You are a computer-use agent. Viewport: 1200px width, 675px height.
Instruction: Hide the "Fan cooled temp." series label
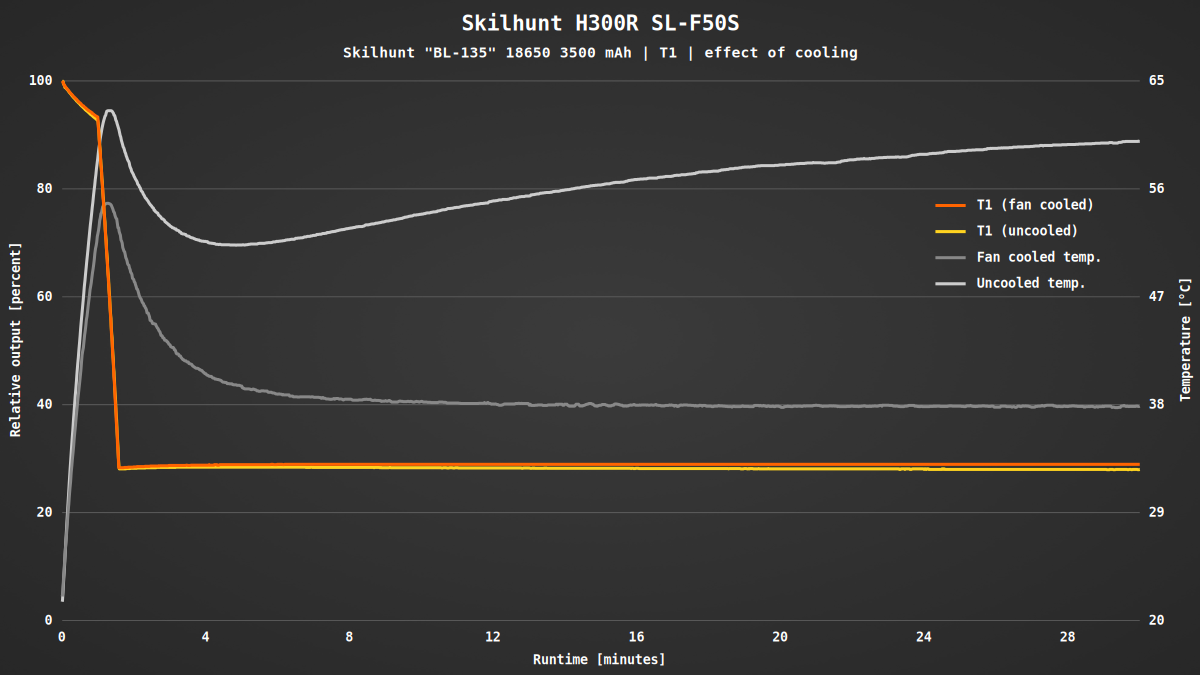point(1039,257)
